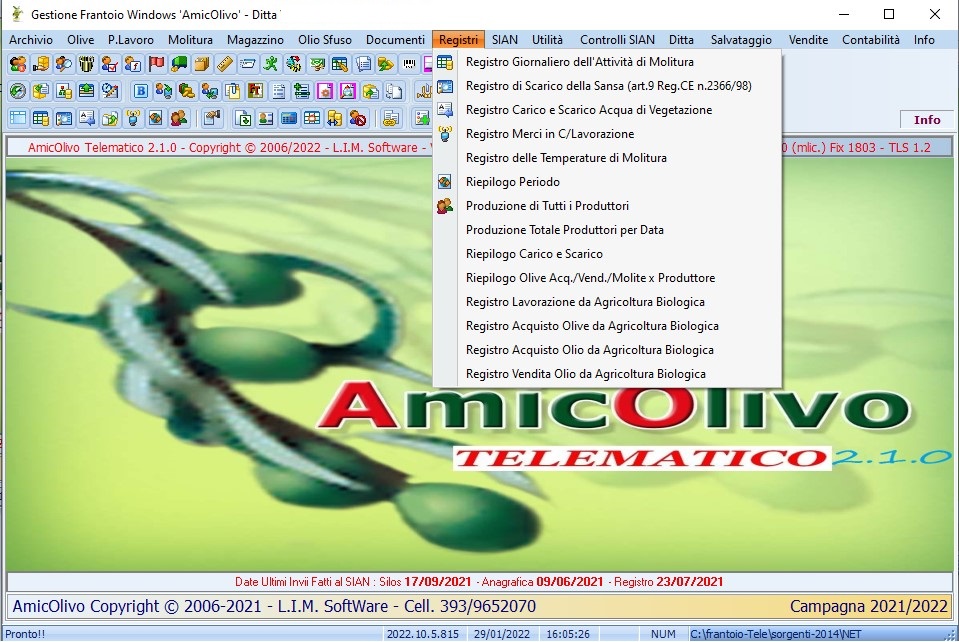Select Registro di Scarico della Sansa
Image resolution: width=959 pixels, height=642 pixels.
click(607, 86)
